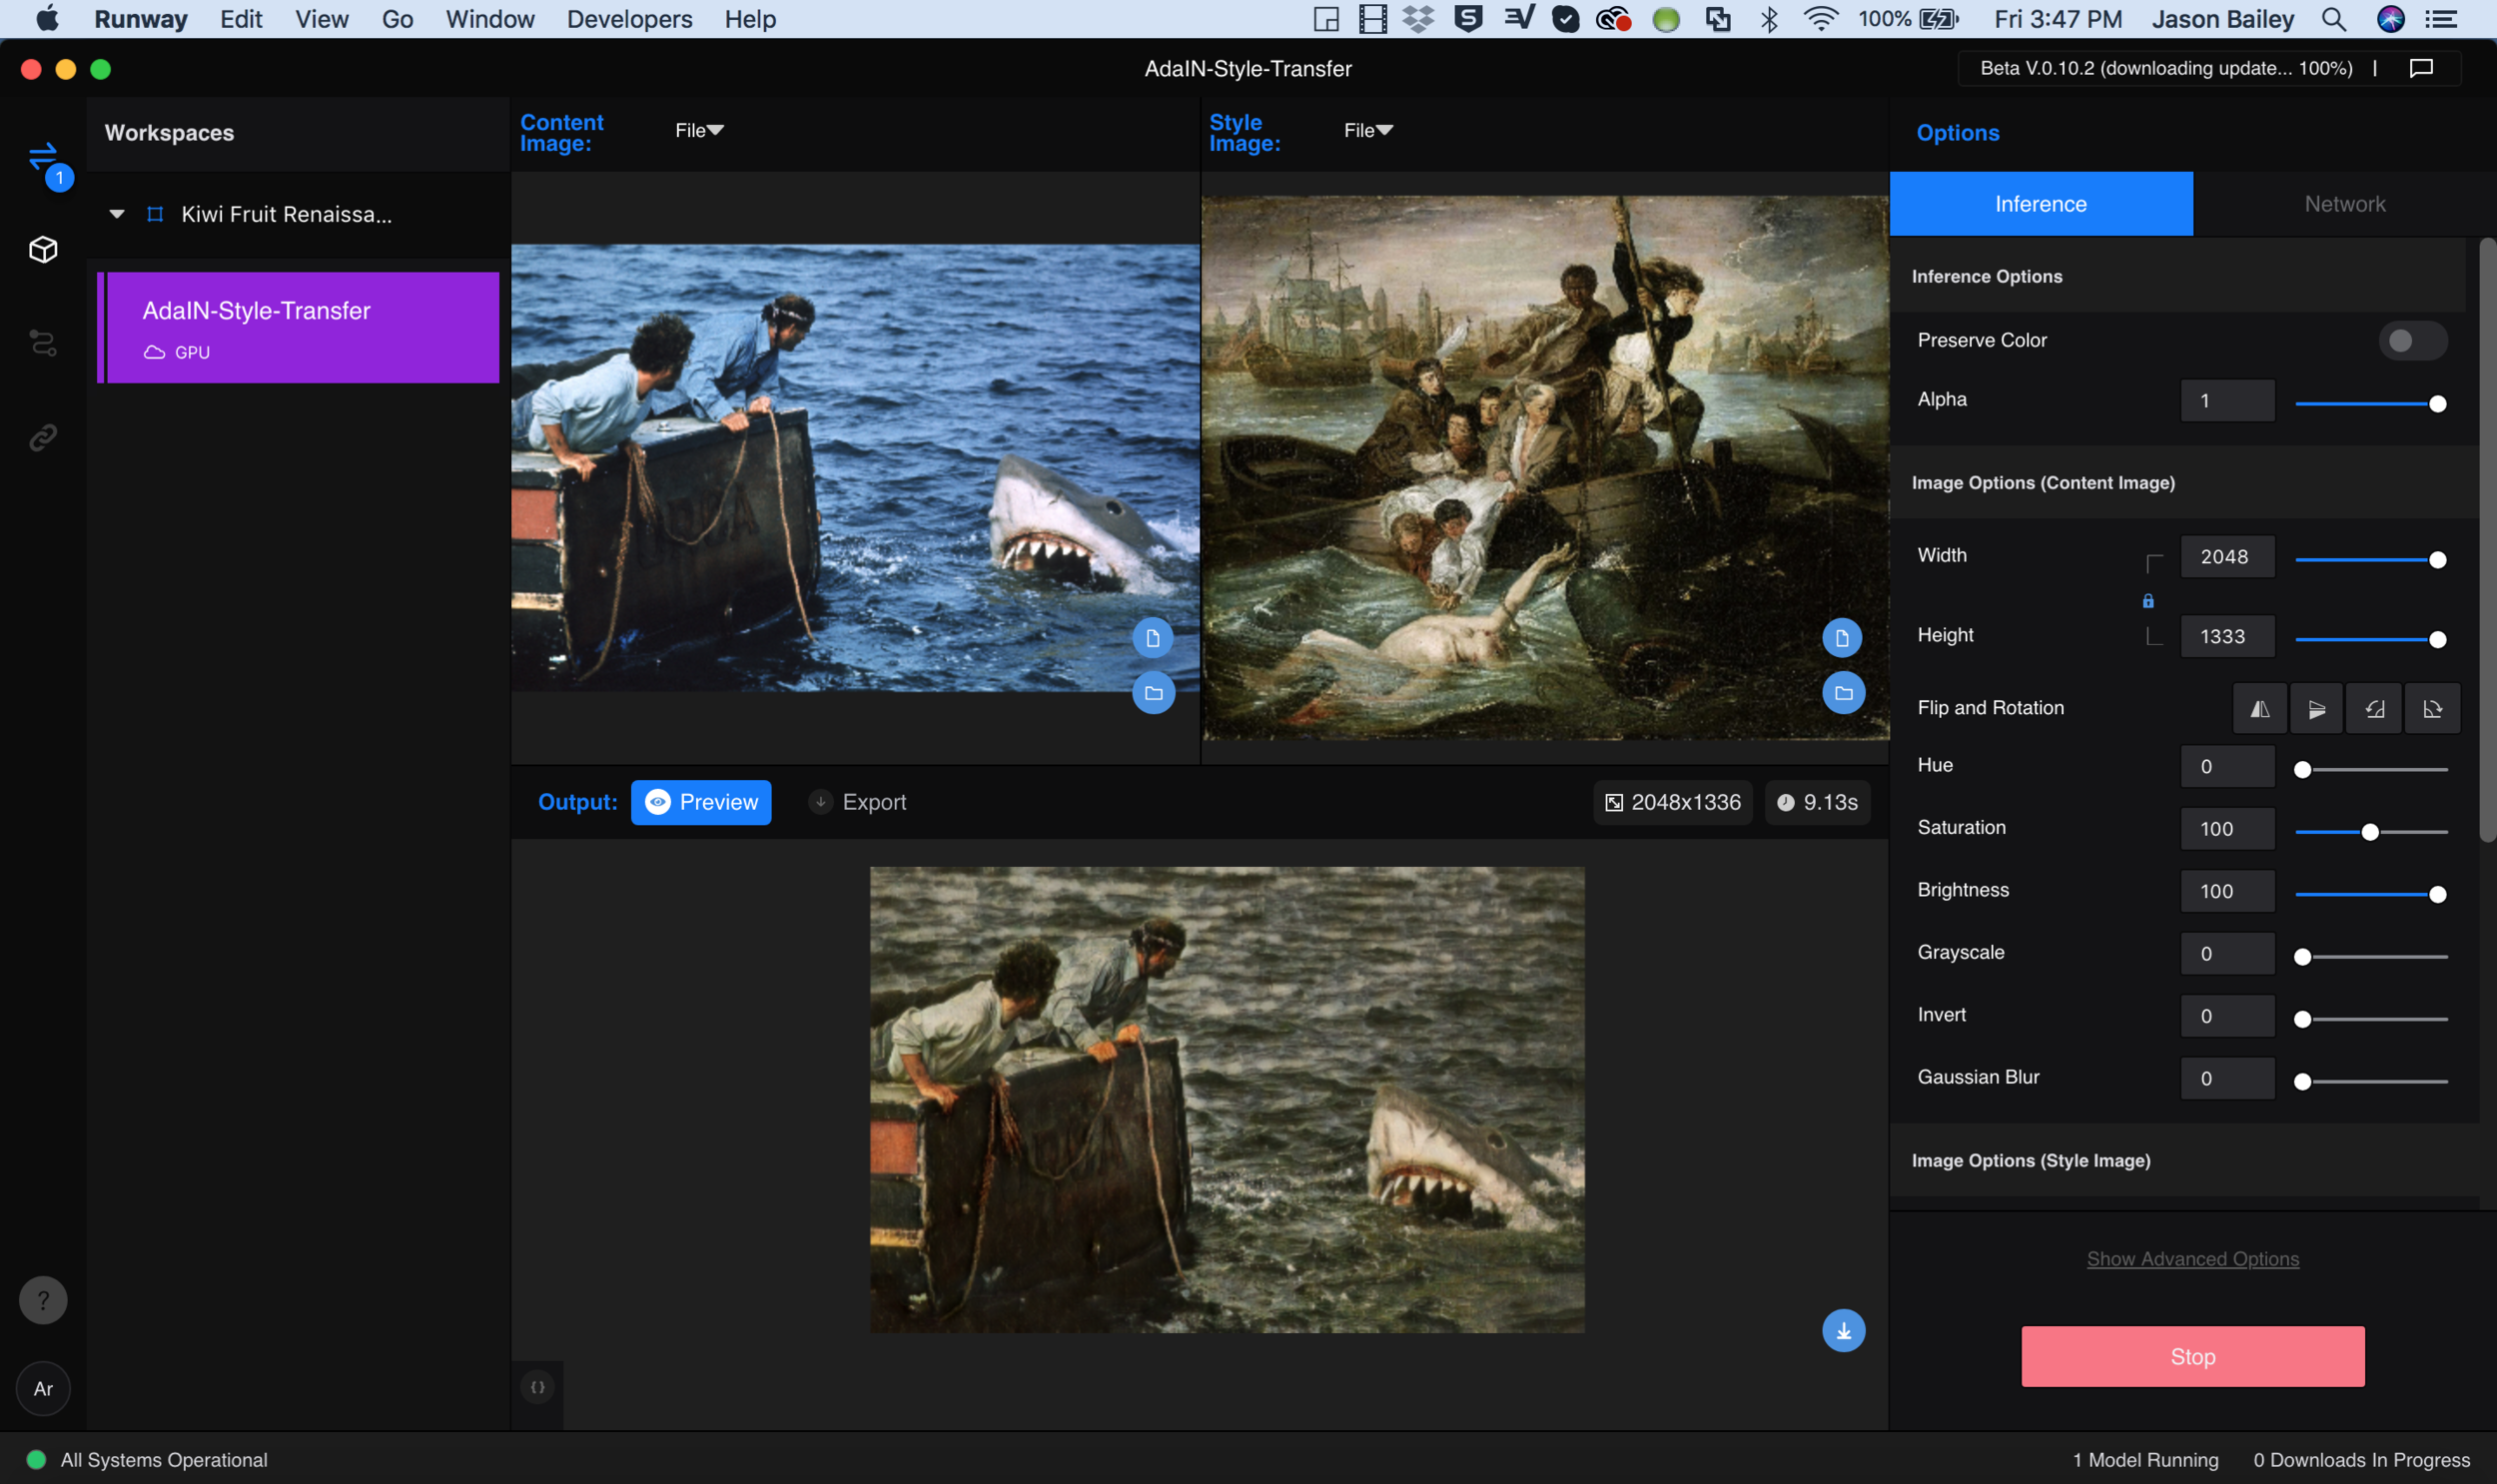Open the feedback chat icon in title bar
Image resolution: width=2497 pixels, height=1484 pixels.
click(2421, 68)
